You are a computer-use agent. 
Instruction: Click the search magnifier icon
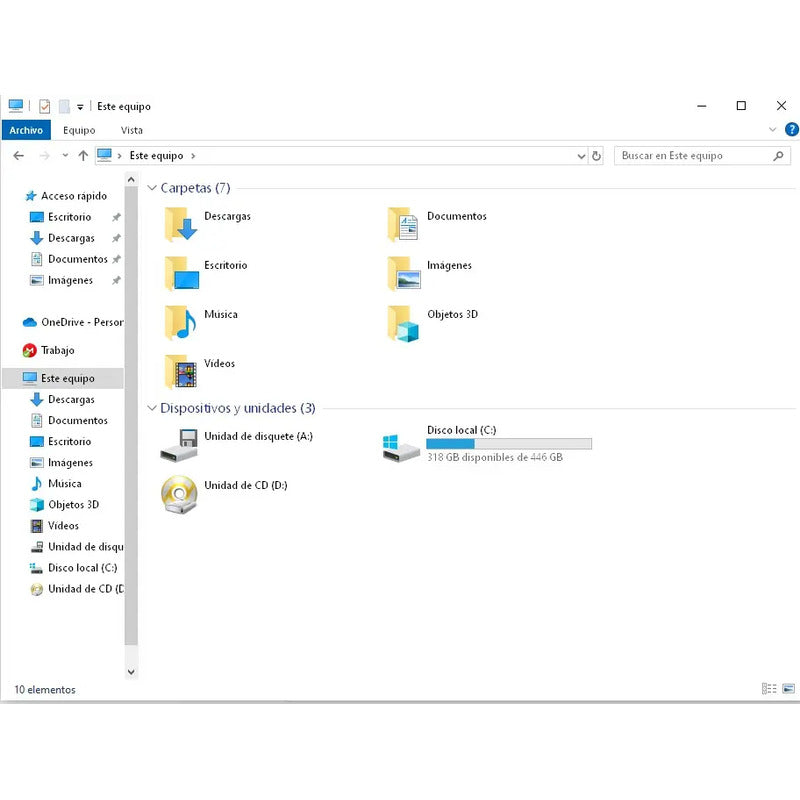pos(778,156)
